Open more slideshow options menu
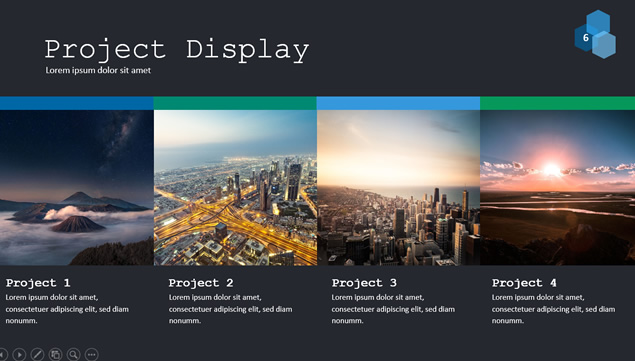 click(92, 355)
